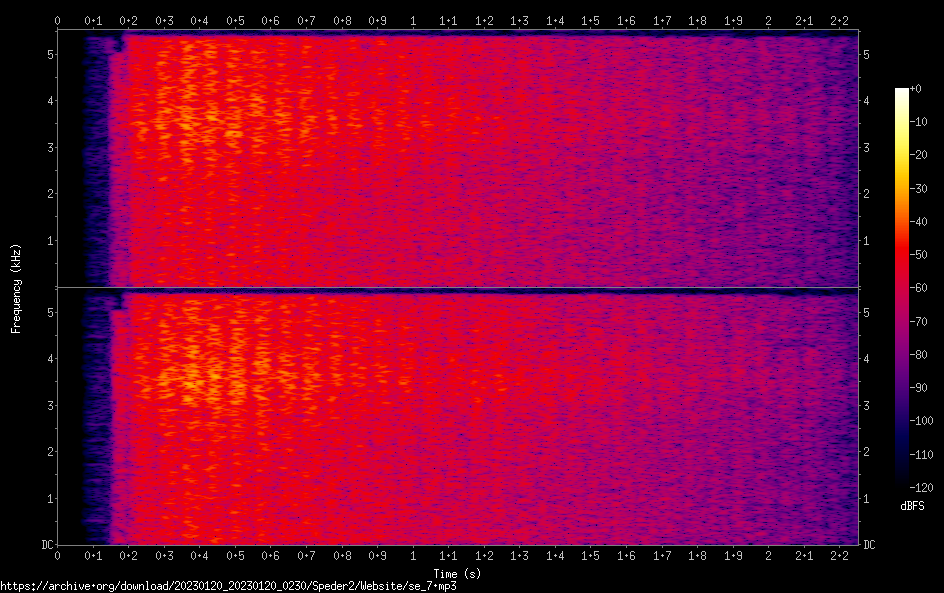The image size is (944, 593).
Task: Click the 5 kHz label on lower channel right axis
Action: coord(866,312)
